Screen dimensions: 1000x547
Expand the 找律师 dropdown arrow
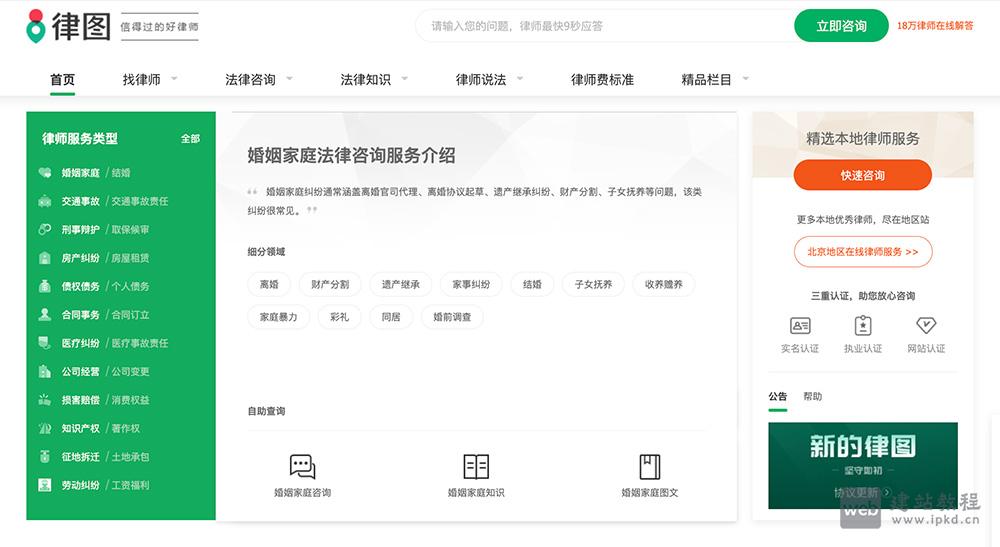click(x=174, y=79)
